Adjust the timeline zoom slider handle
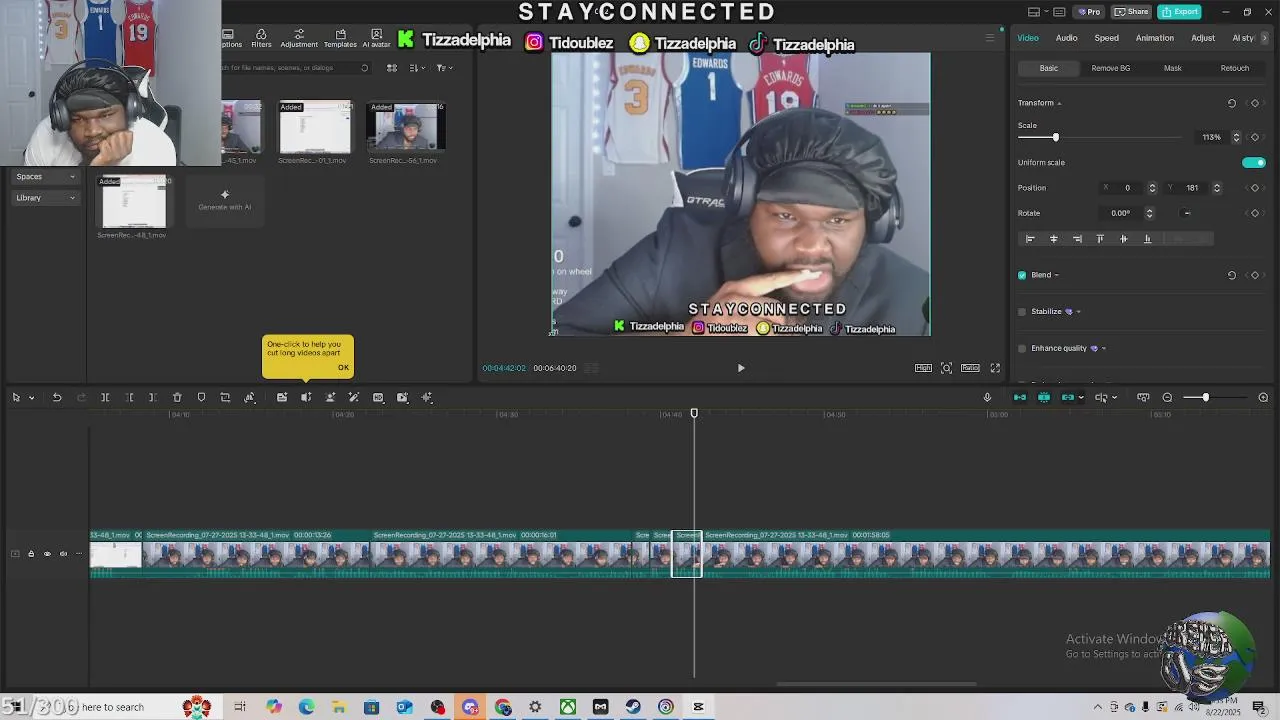 (1205, 398)
